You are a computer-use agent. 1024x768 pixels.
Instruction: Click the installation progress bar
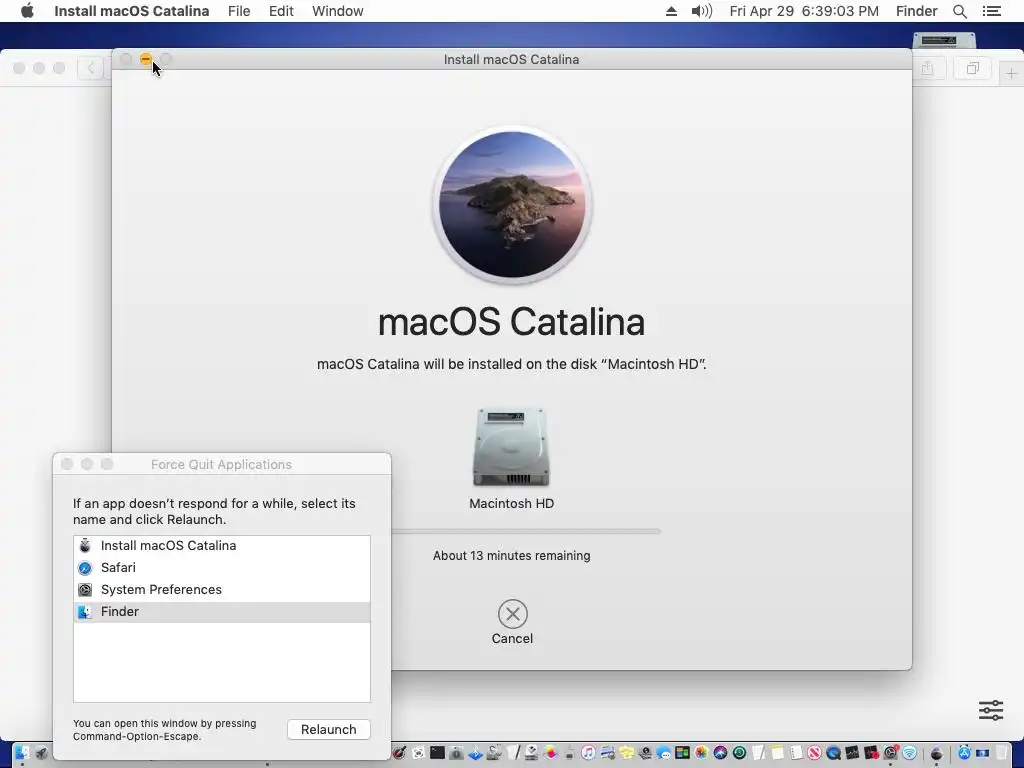pos(526,532)
